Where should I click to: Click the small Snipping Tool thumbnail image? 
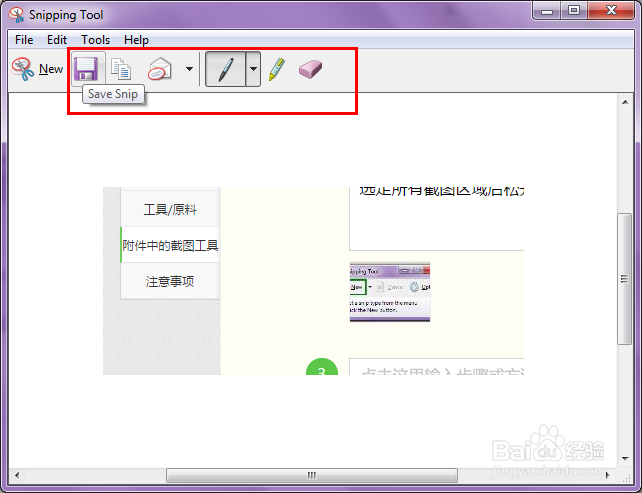(x=390, y=292)
